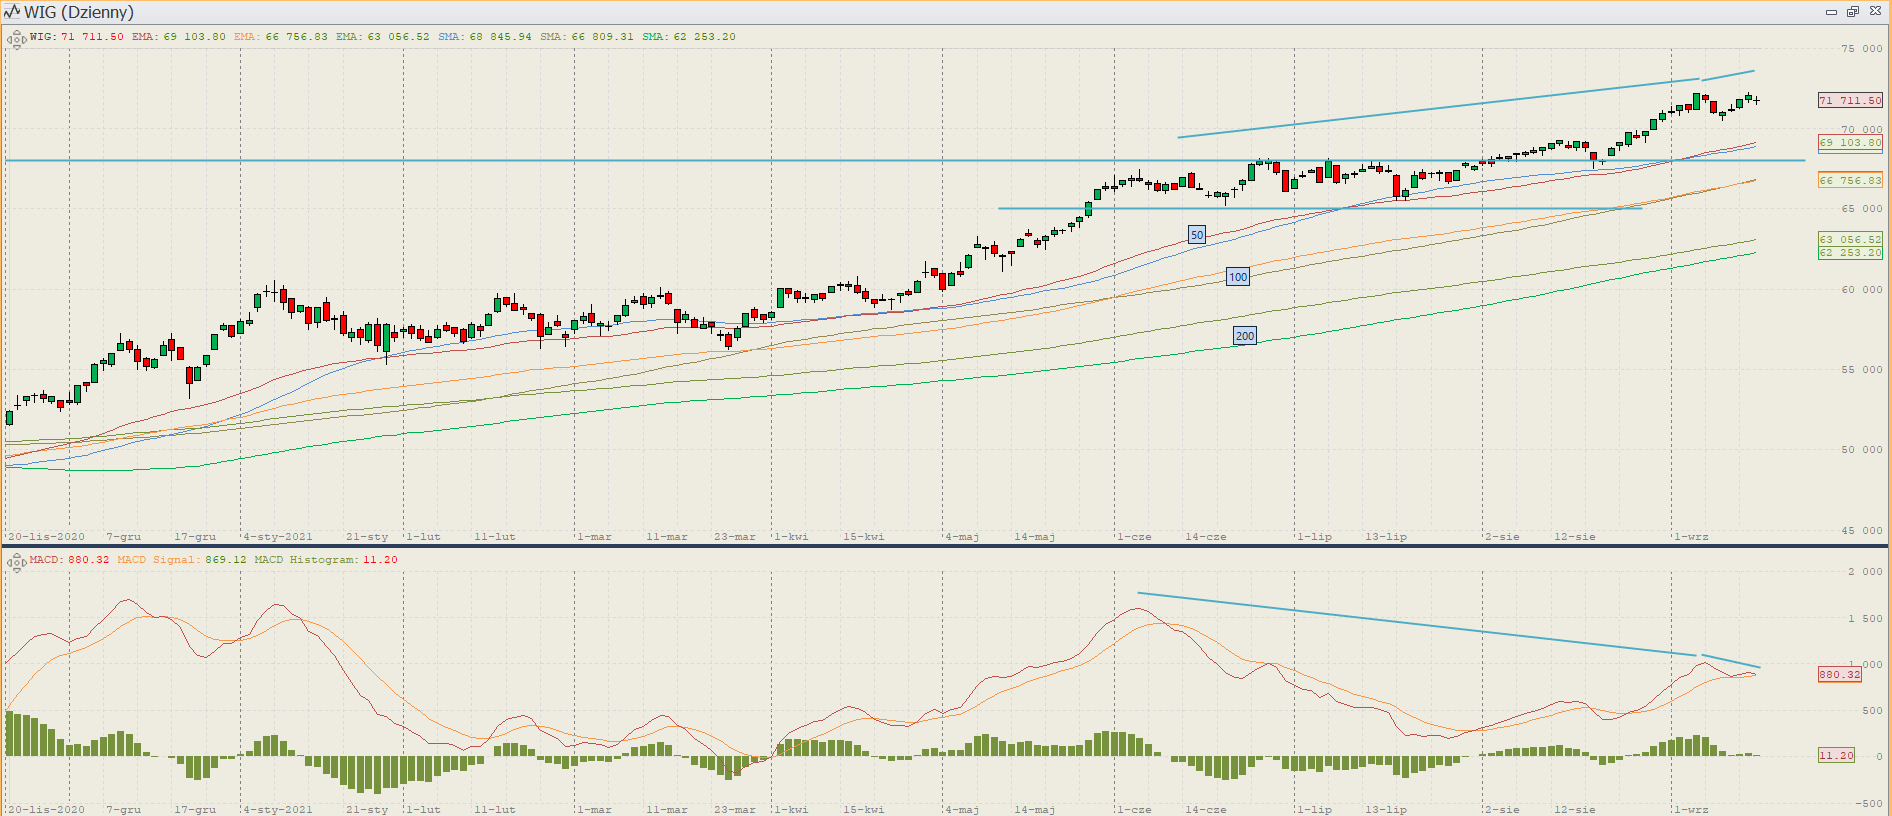Select the moving average label marked 100
This screenshot has width=1892, height=816.
click(x=1238, y=277)
